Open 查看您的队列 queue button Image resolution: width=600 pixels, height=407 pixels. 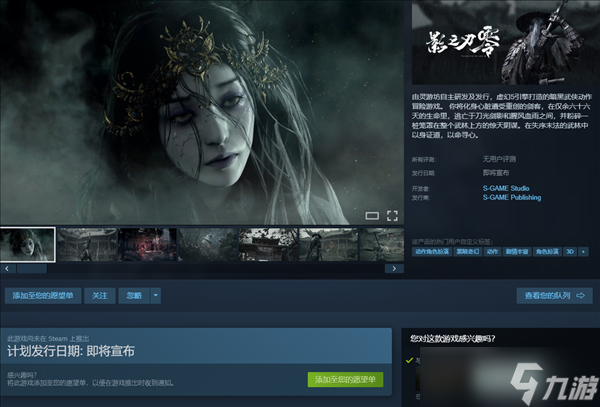coord(554,295)
